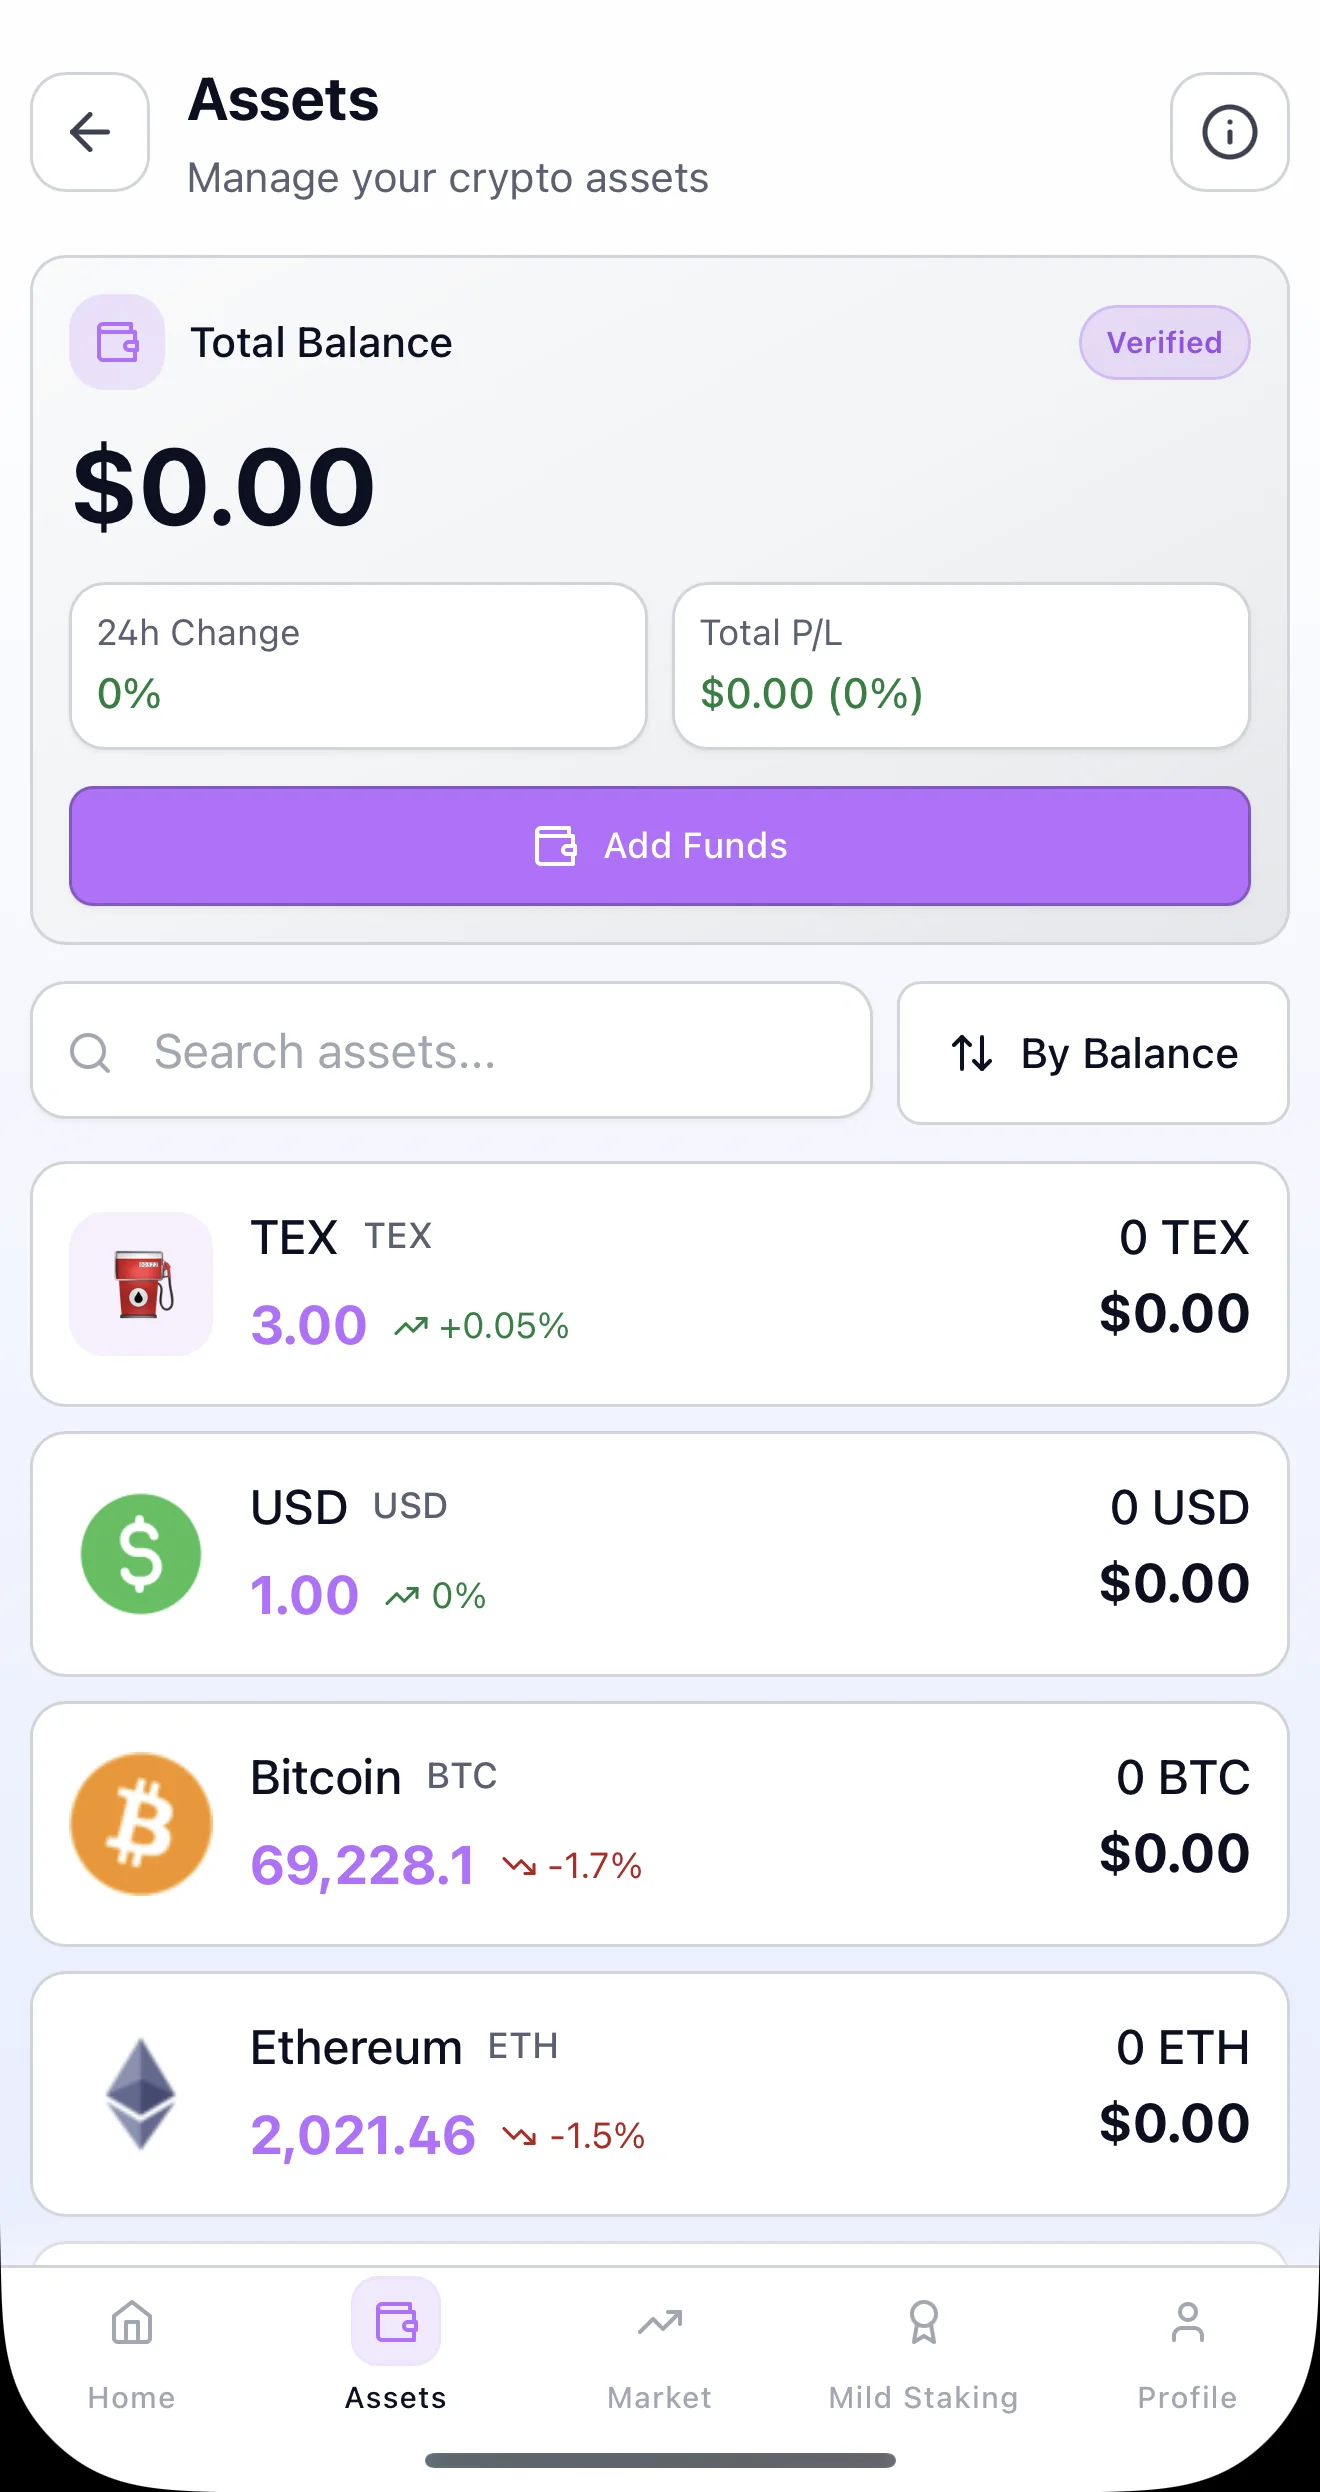Tap the back arrow button
This screenshot has height=2492, width=1320.
(90, 132)
